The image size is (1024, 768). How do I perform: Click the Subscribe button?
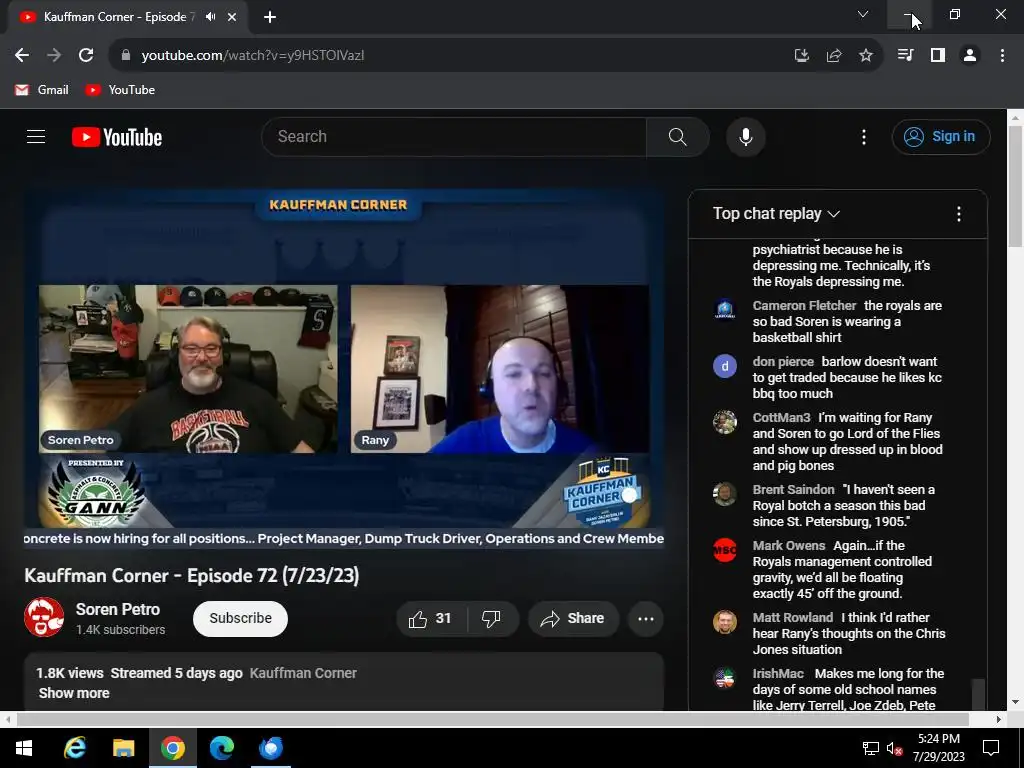(x=240, y=618)
